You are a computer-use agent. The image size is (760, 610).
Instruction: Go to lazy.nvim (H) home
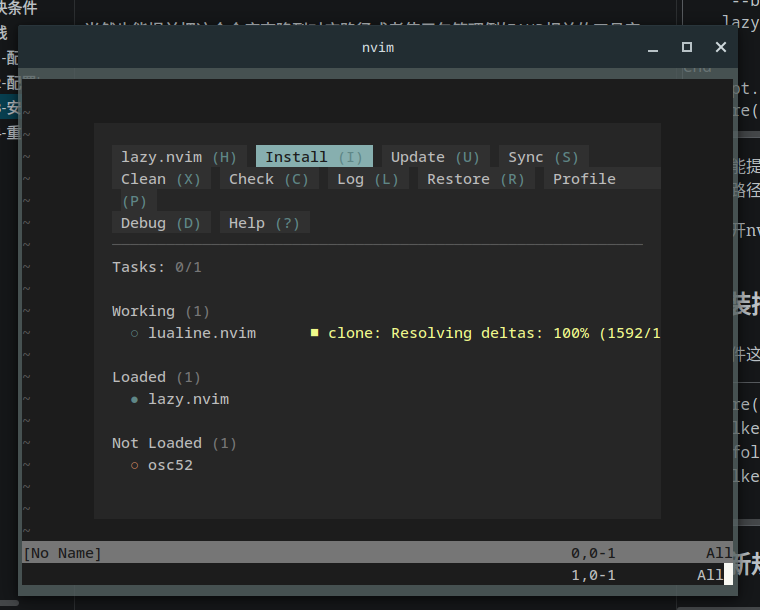tap(179, 157)
